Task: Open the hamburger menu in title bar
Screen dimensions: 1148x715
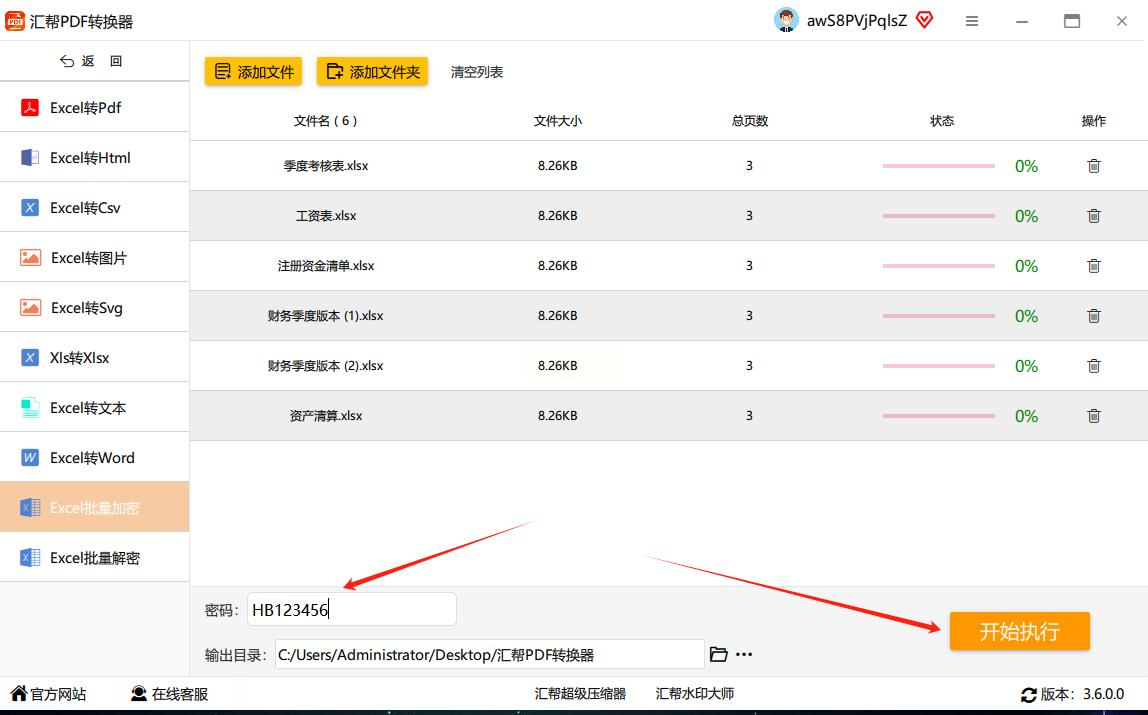Action: pyautogui.click(x=972, y=21)
